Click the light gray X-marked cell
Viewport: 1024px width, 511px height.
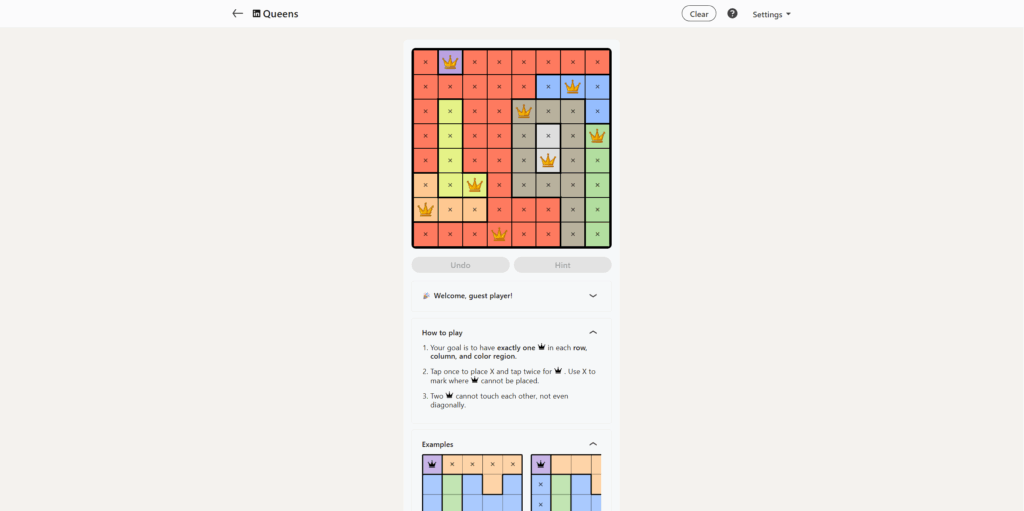click(x=548, y=136)
